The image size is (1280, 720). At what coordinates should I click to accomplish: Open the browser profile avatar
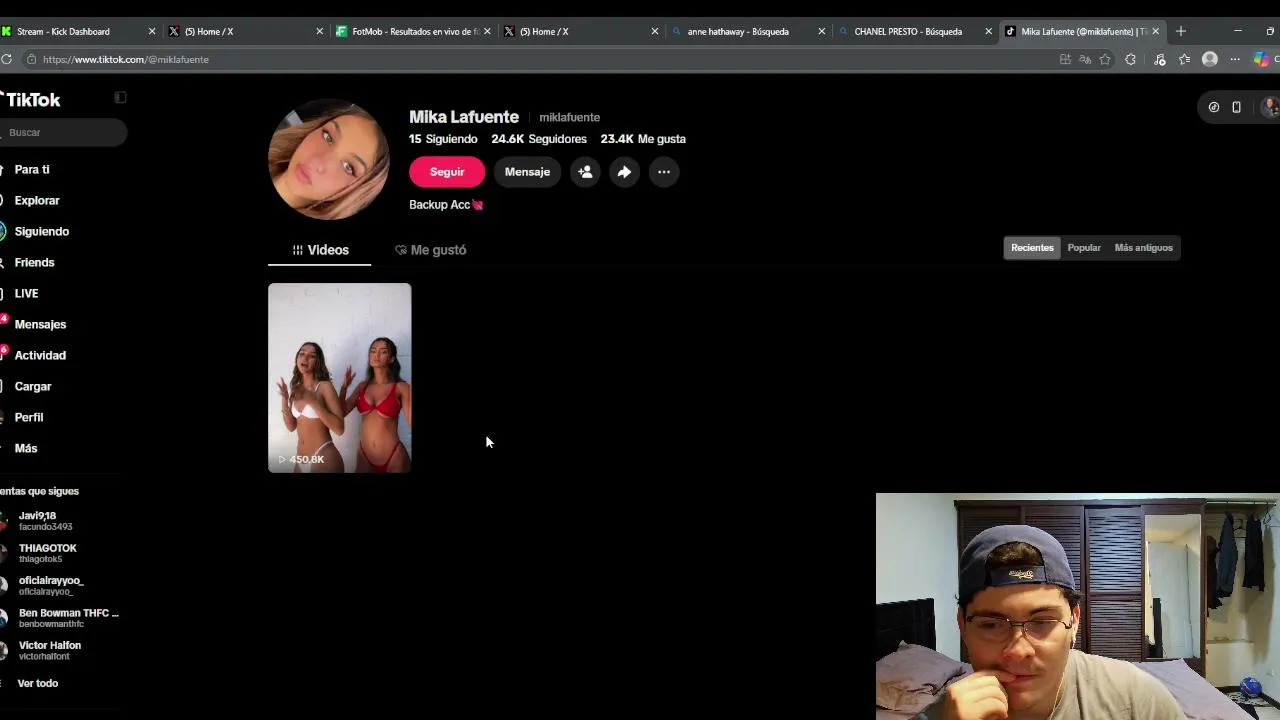[1210, 59]
